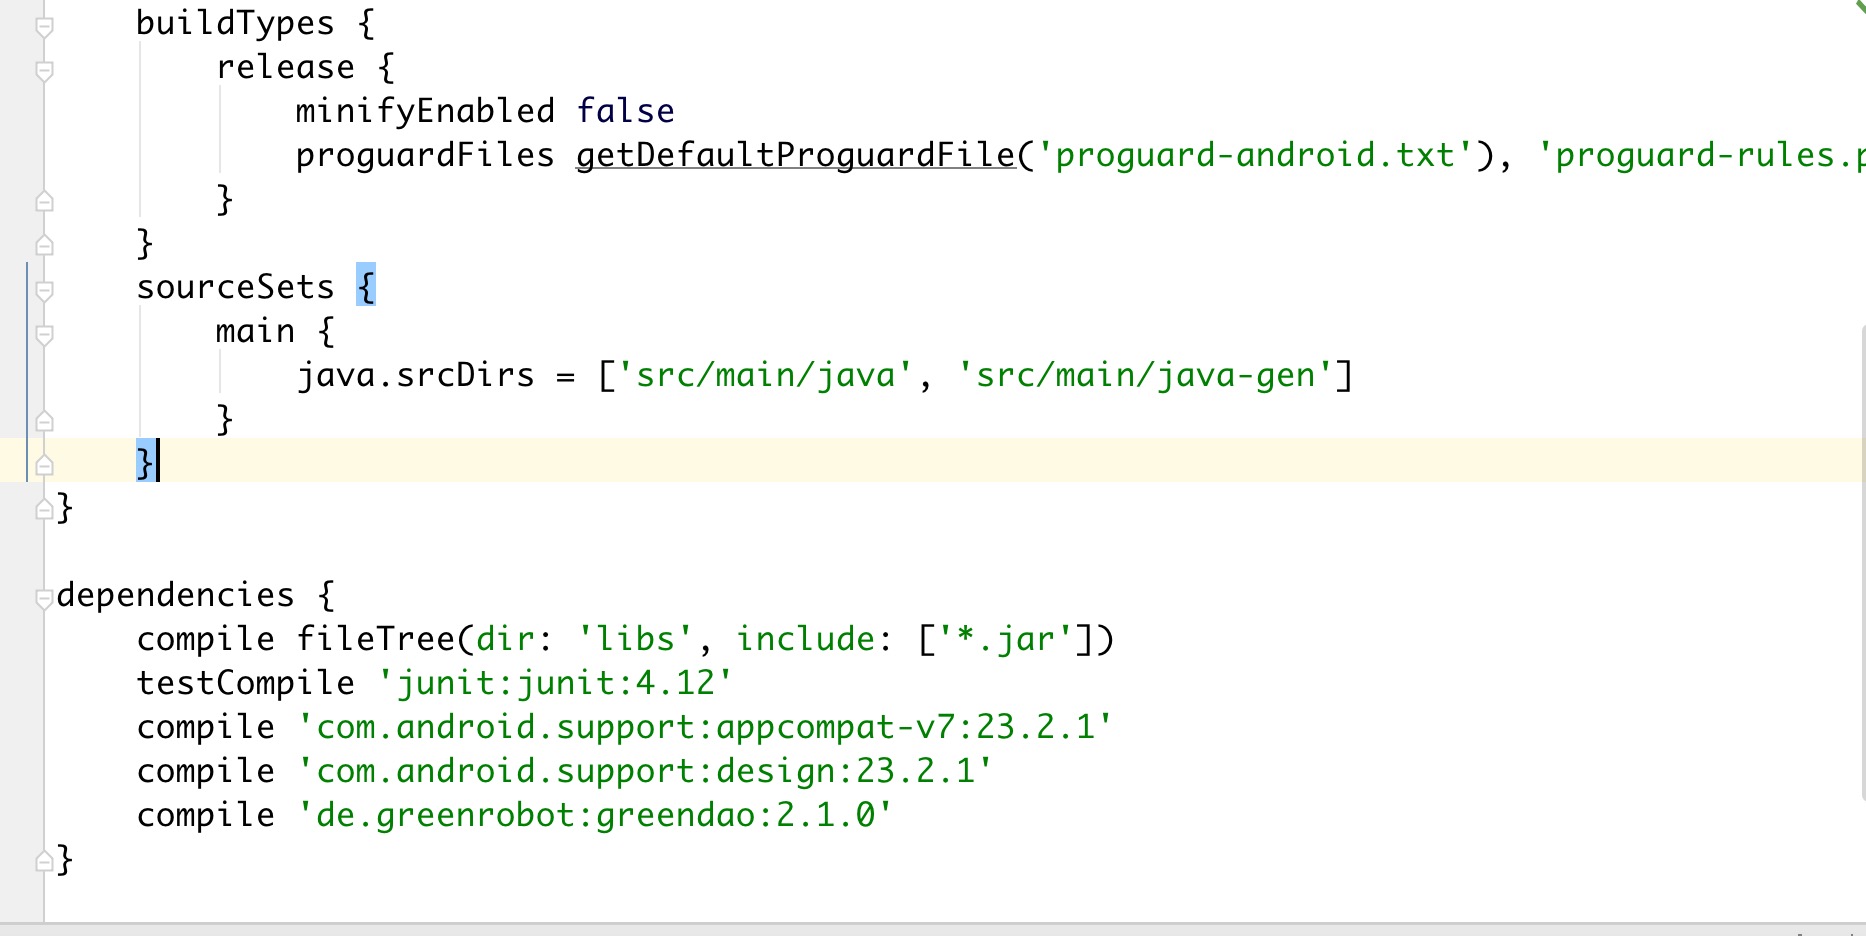Click fold-end marker at dependencies closing brace

(44, 860)
